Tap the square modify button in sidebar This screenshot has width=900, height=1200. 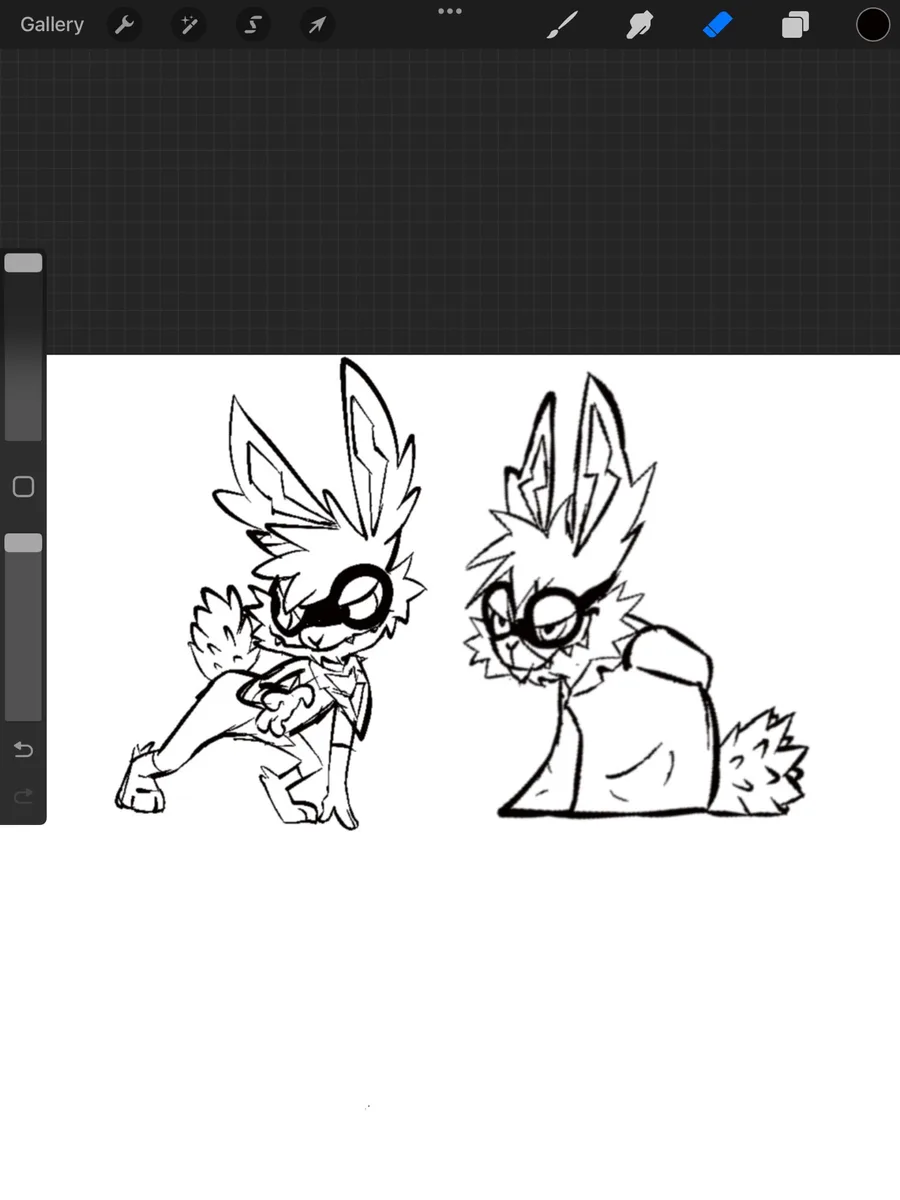(x=23, y=487)
